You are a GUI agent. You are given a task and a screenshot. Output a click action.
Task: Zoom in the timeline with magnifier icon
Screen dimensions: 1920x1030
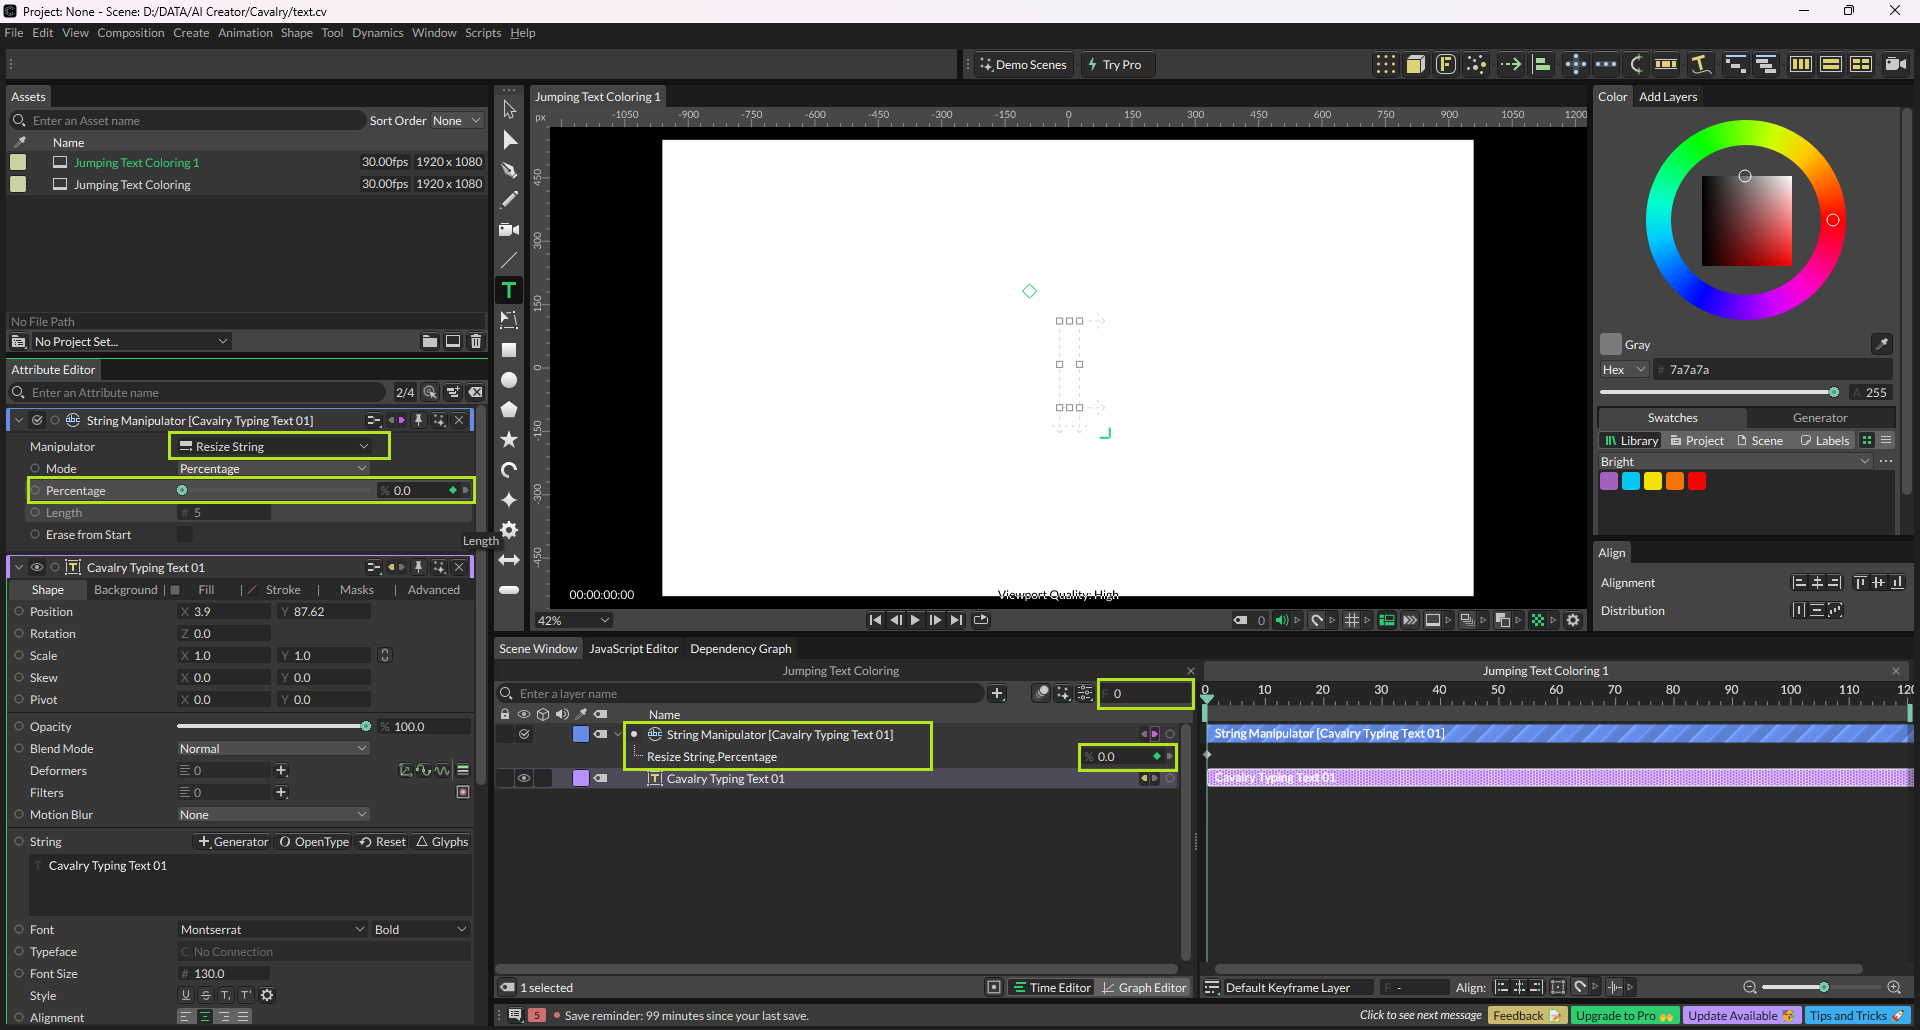click(x=1894, y=987)
